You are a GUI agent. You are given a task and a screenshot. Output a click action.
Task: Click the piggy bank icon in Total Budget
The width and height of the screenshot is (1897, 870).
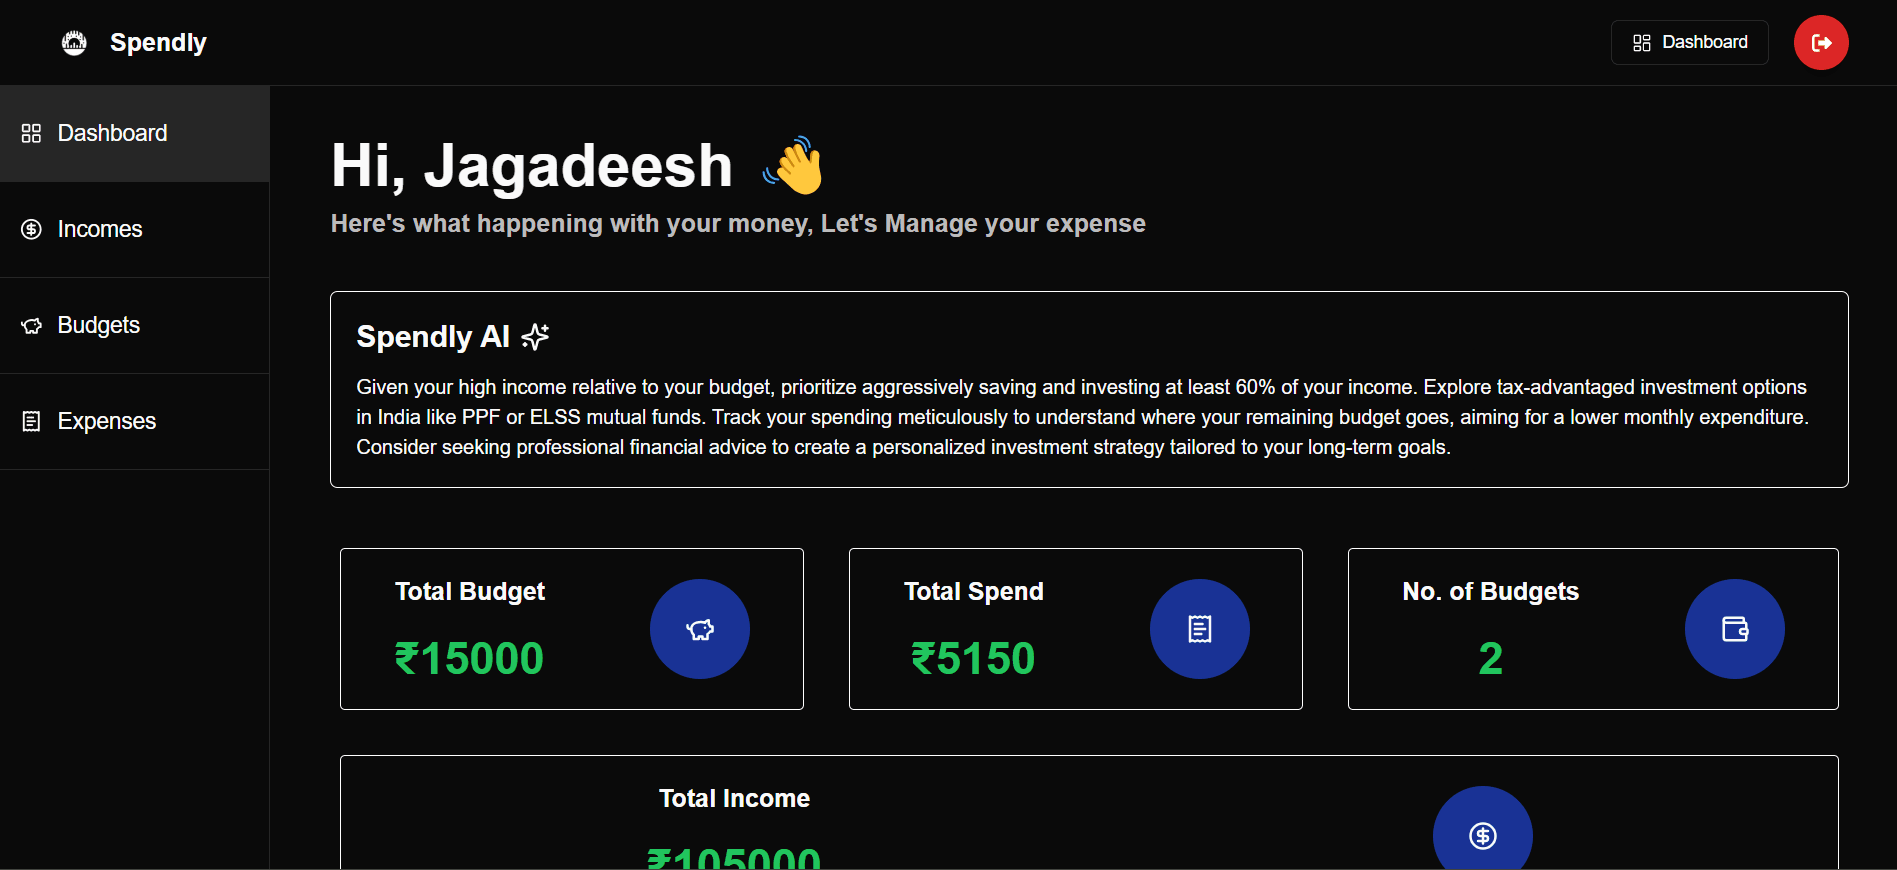(x=700, y=629)
